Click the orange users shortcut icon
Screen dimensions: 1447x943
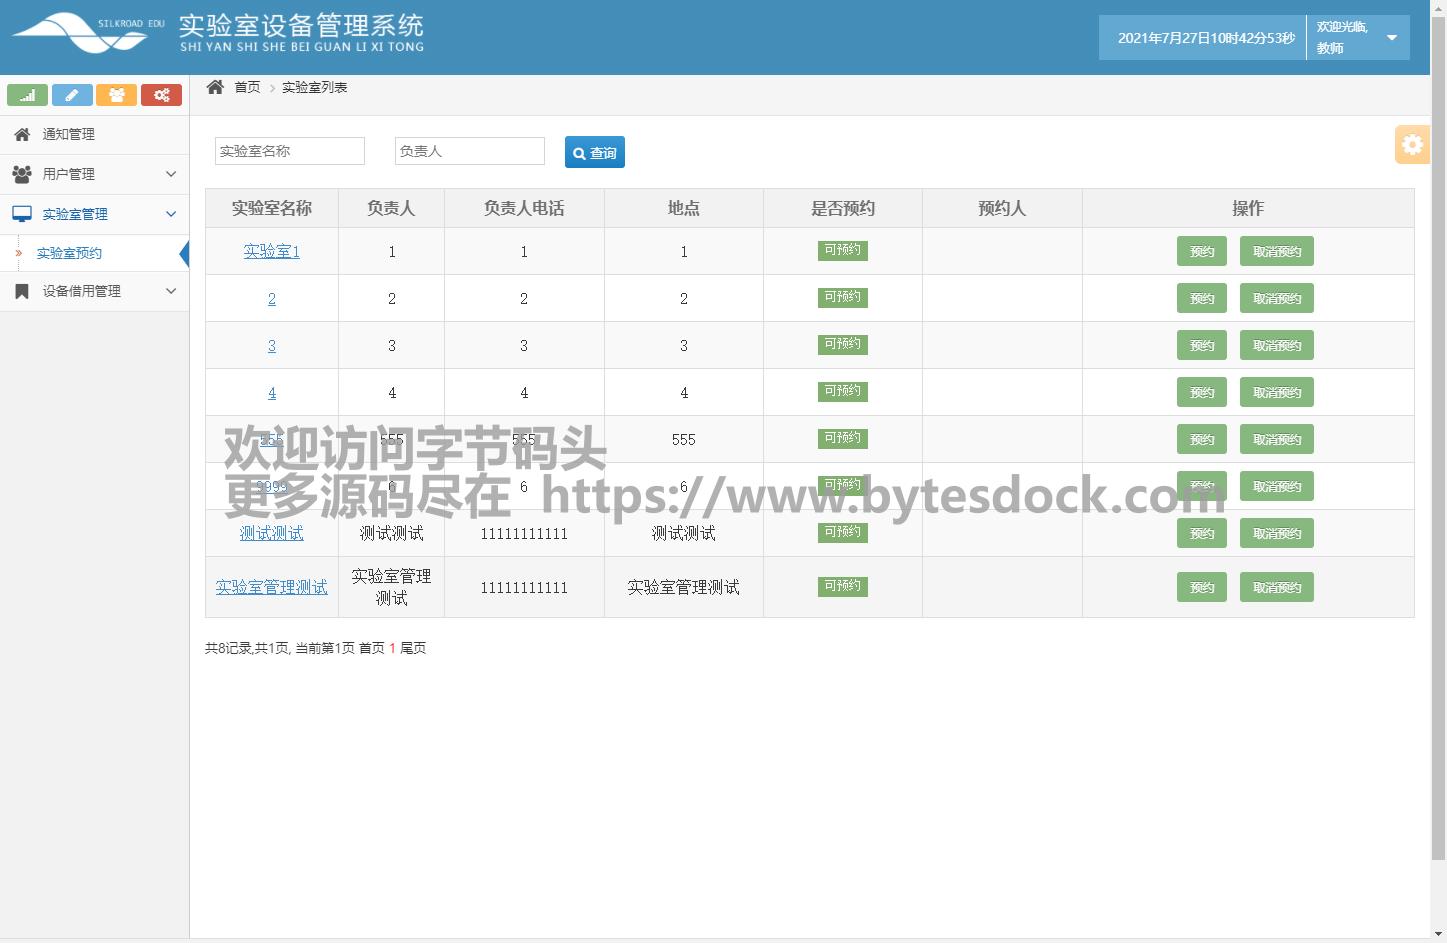tap(117, 95)
